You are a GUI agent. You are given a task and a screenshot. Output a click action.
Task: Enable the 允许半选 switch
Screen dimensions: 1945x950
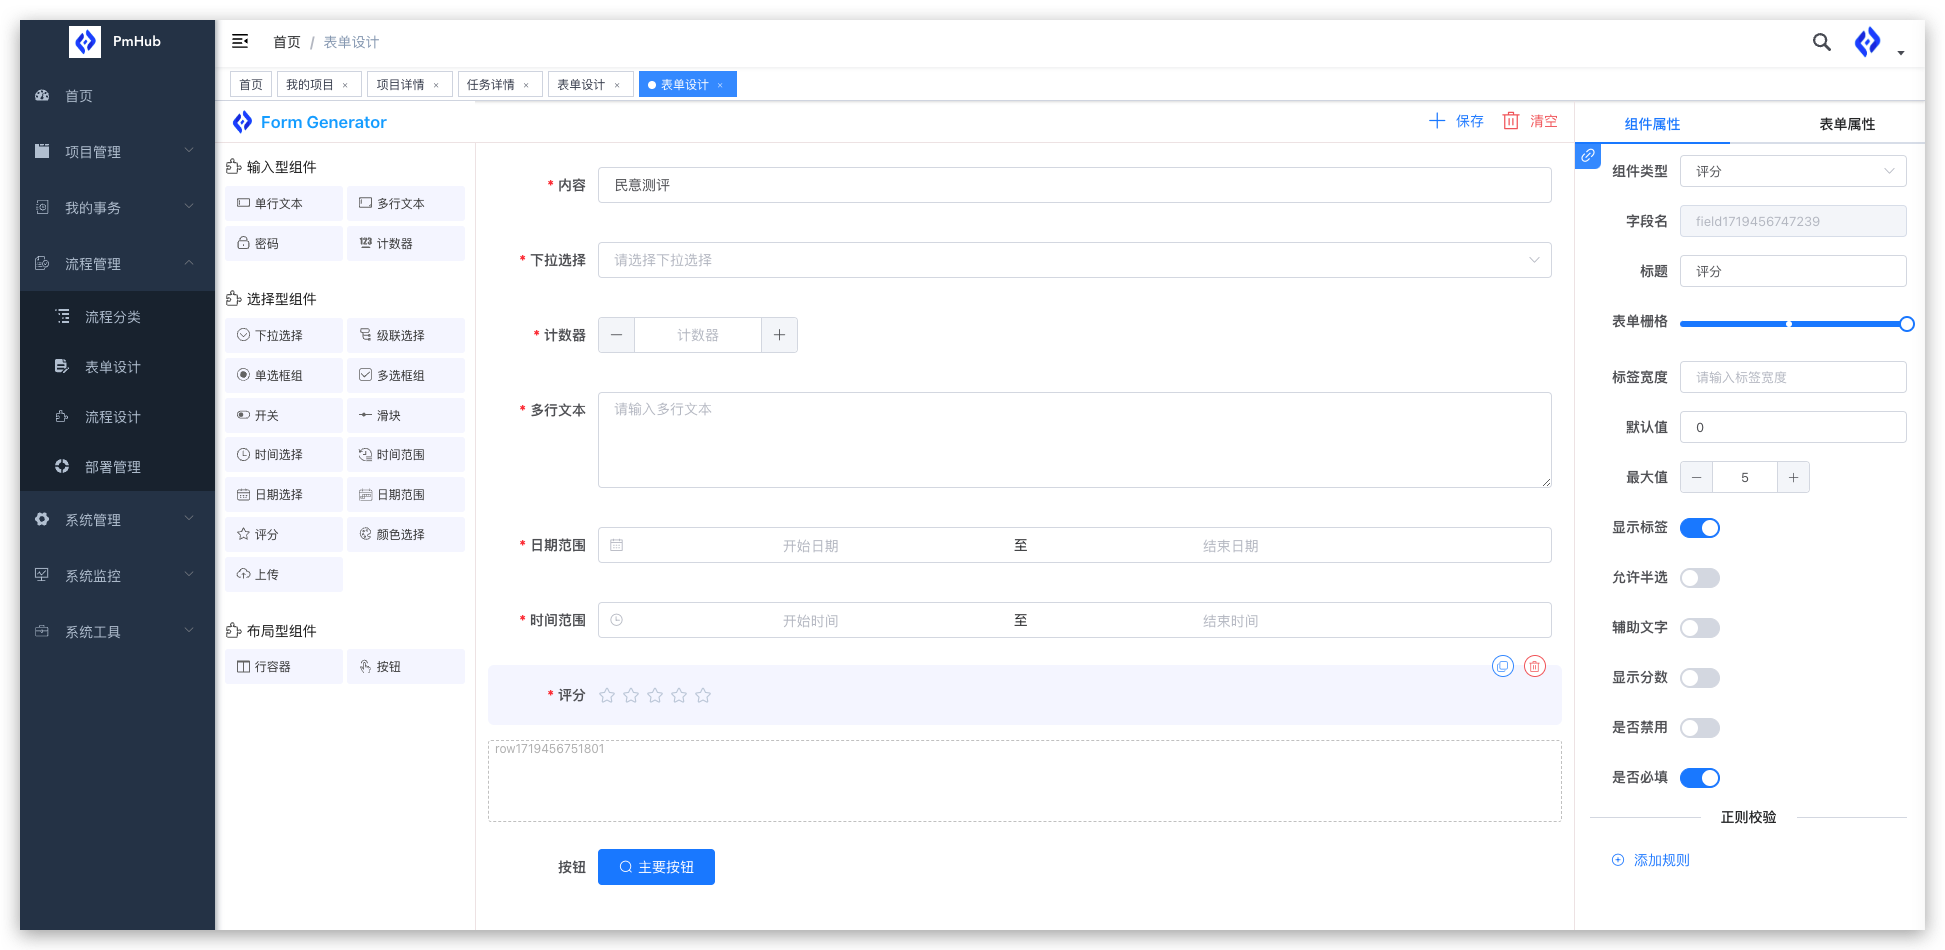click(x=1700, y=578)
